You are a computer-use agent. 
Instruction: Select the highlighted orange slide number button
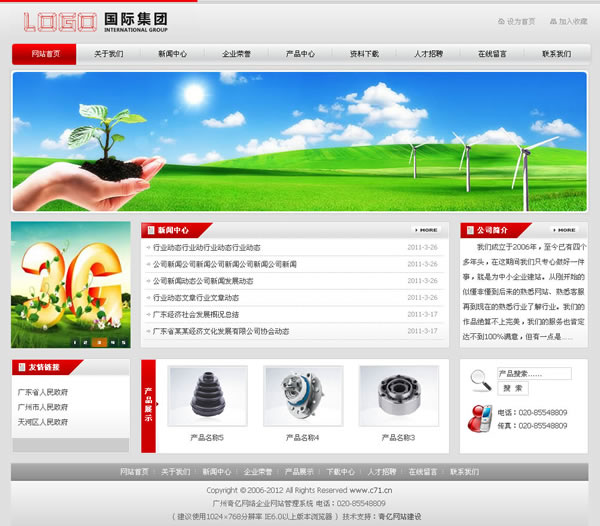[x=99, y=342]
